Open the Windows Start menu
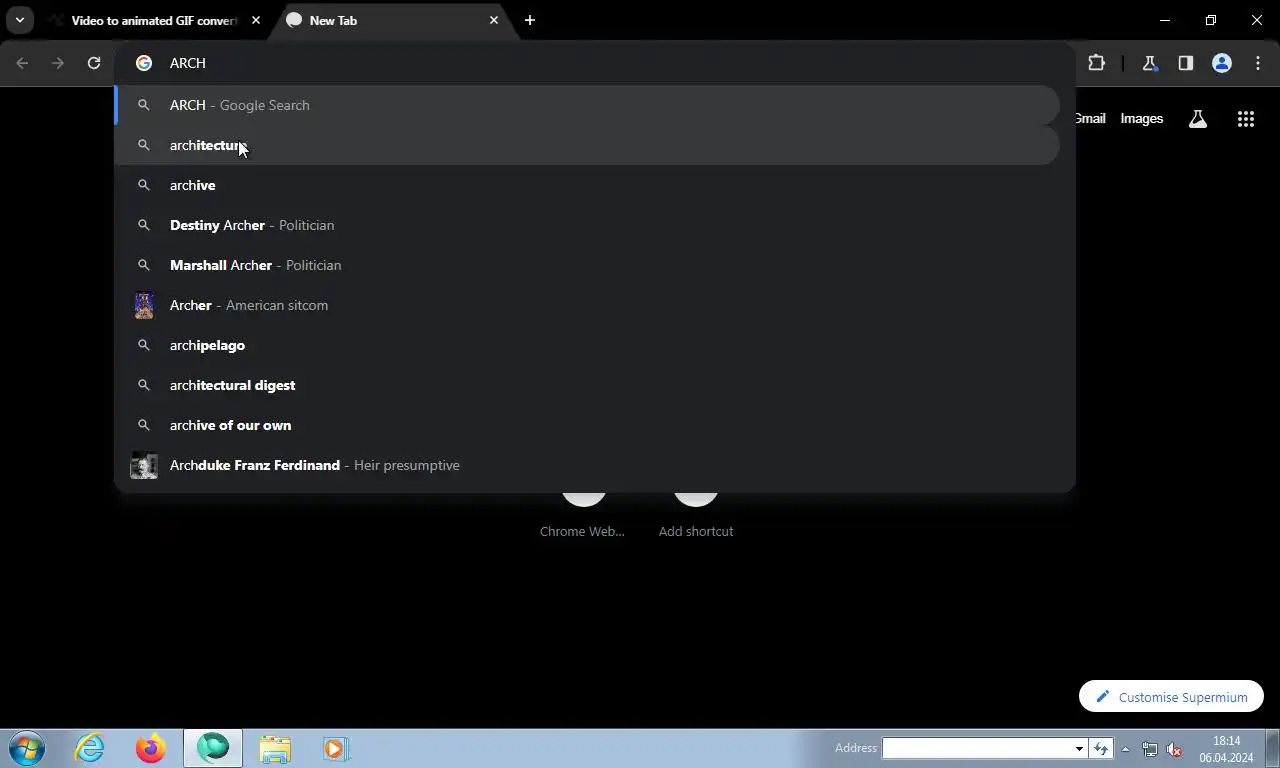The height and width of the screenshot is (768, 1280). (x=26, y=748)
